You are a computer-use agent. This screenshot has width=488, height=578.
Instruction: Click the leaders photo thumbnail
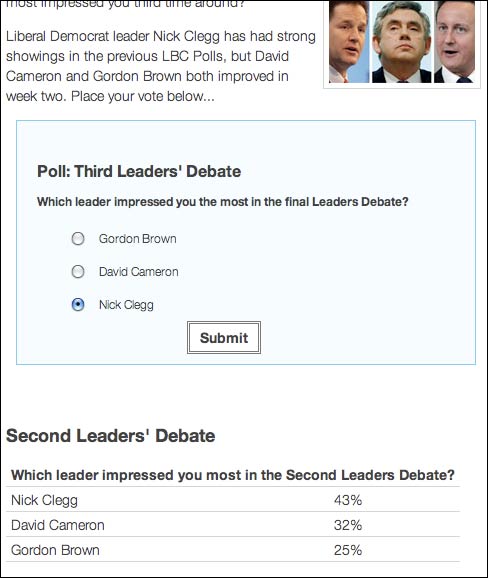[402, 42]
